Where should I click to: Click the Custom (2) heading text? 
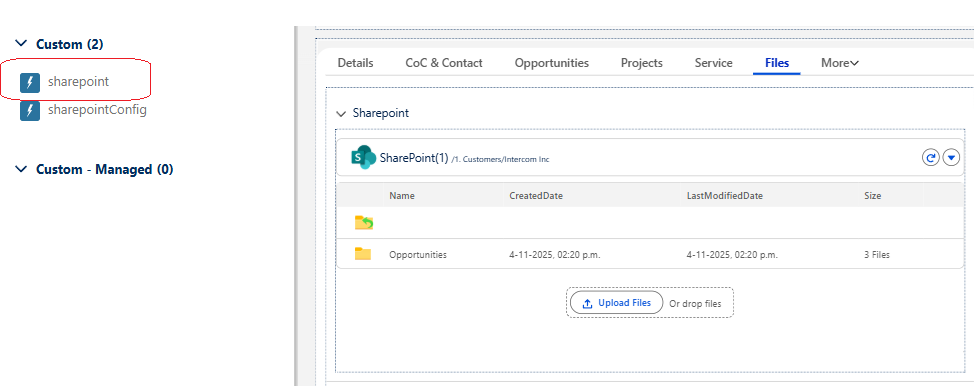click(x=70, y=44)
